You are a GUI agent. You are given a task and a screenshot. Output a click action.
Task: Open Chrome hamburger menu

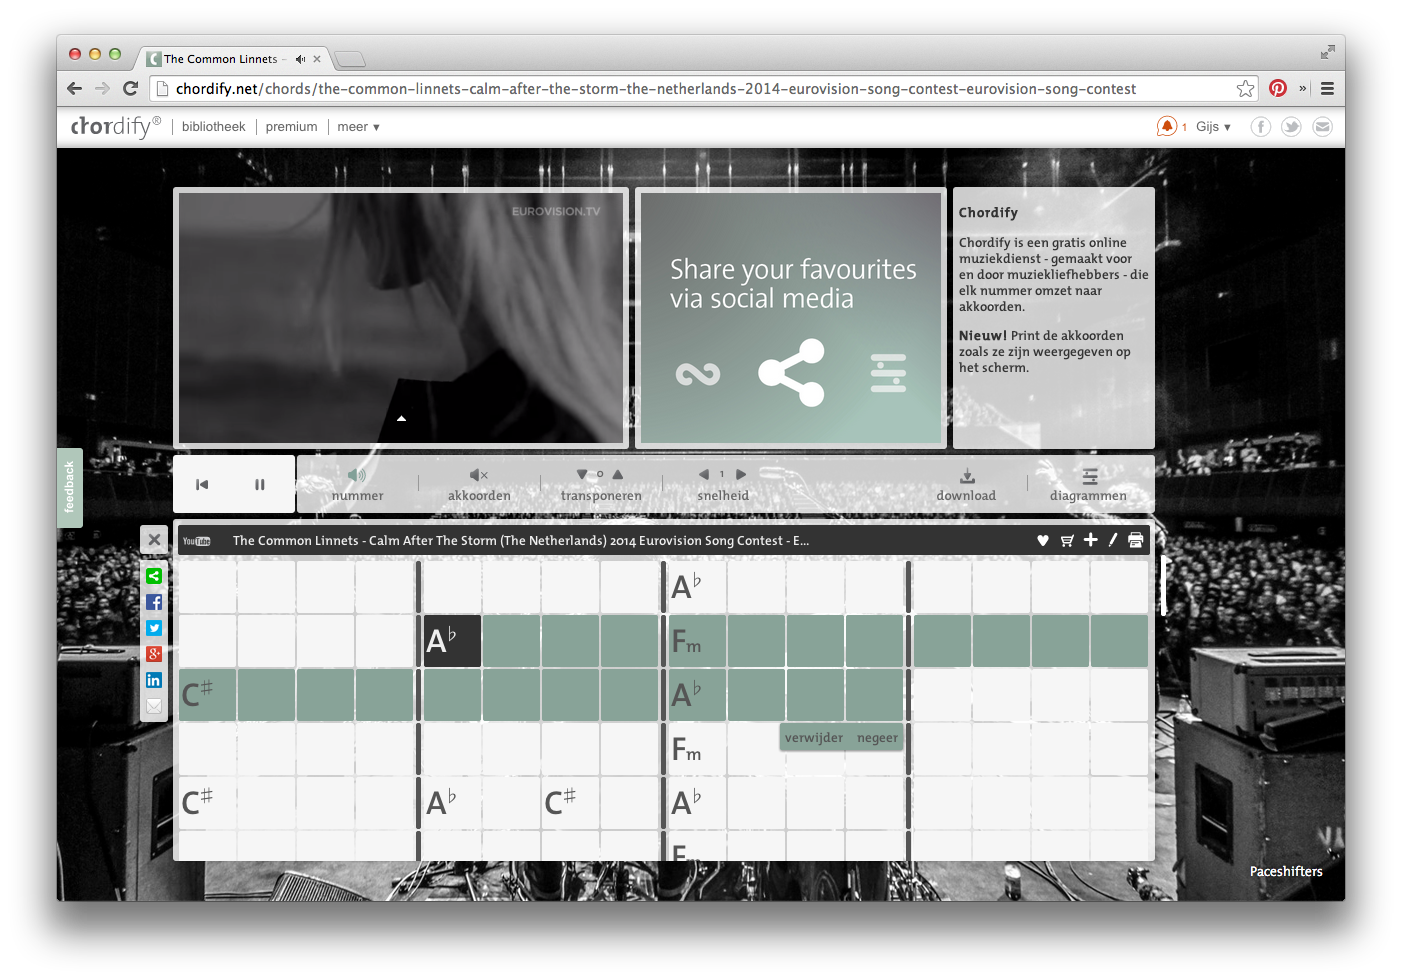[x=1327, y=88]
